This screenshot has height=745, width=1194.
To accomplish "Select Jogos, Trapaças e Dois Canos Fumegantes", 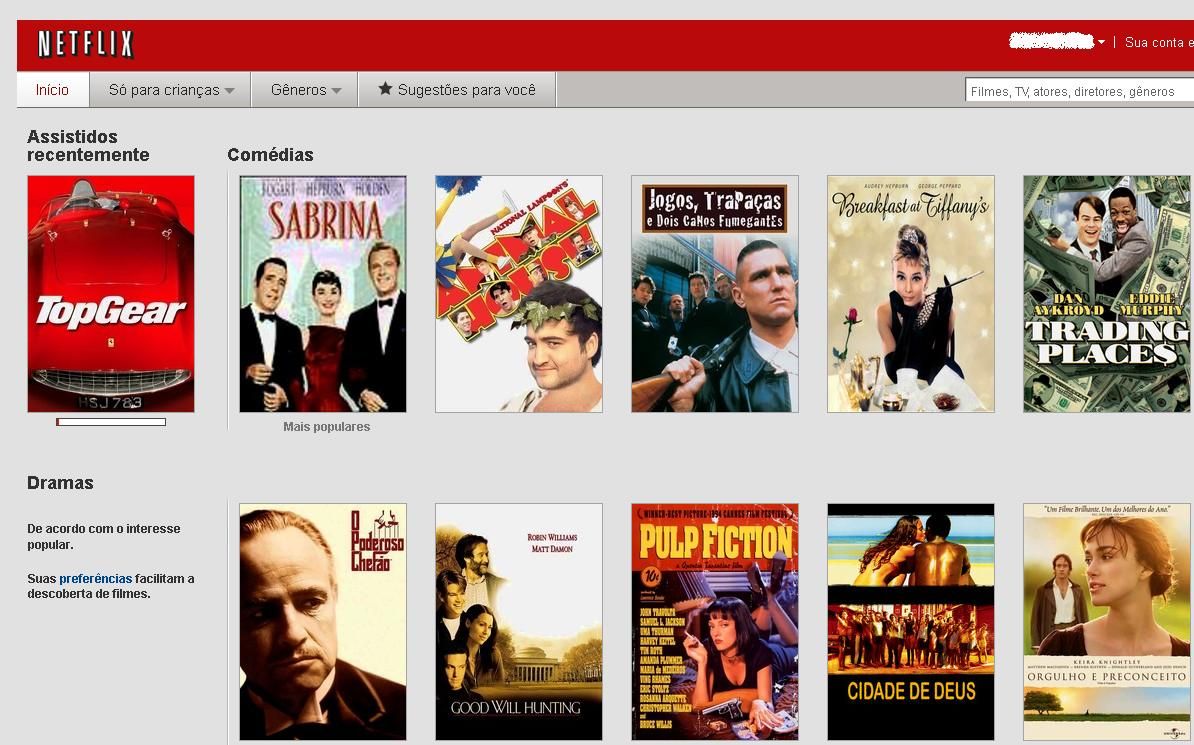I will pos(715,294).
